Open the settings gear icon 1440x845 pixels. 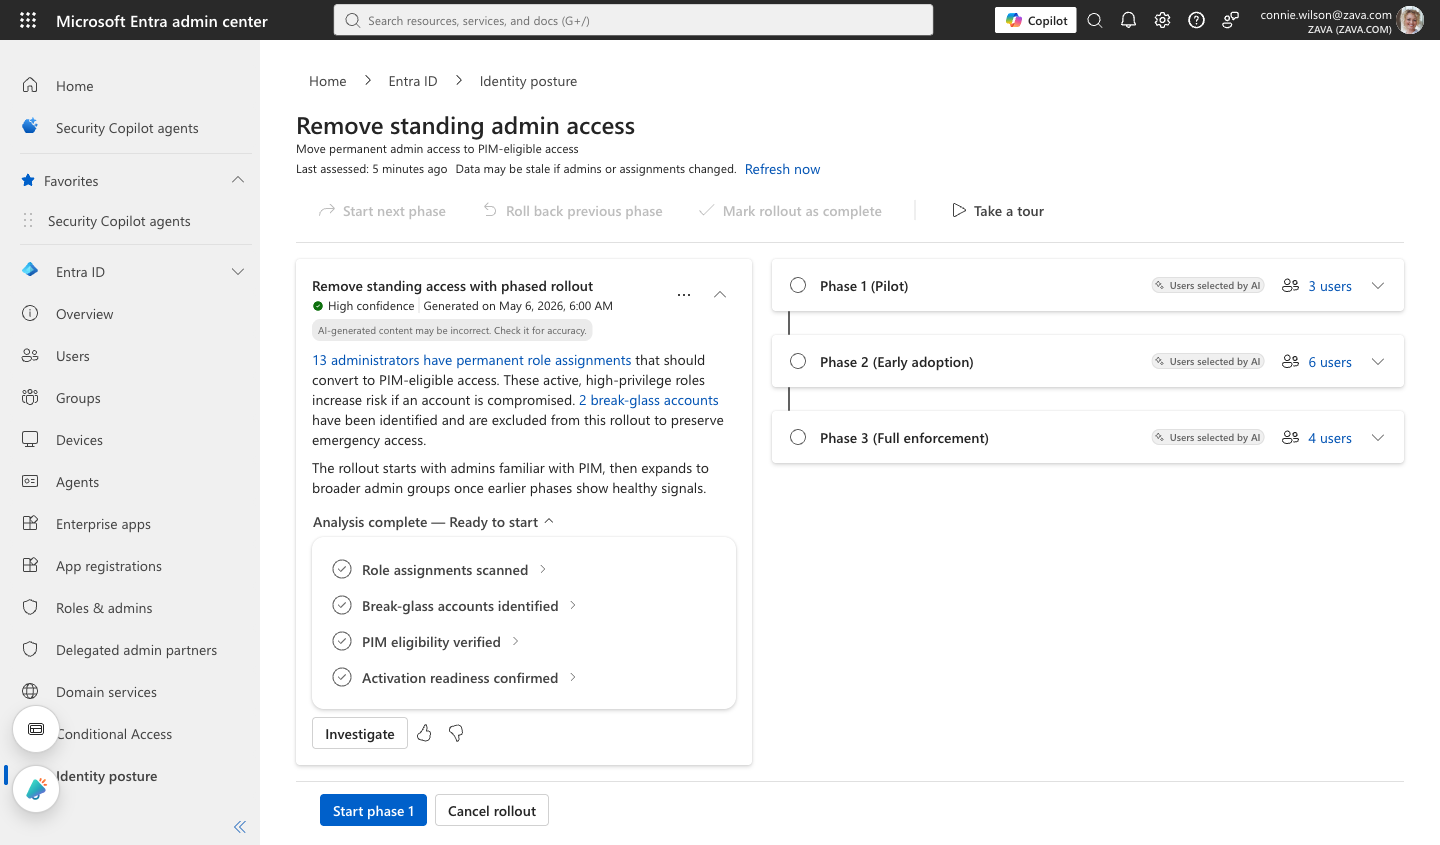pos(1162,20)
